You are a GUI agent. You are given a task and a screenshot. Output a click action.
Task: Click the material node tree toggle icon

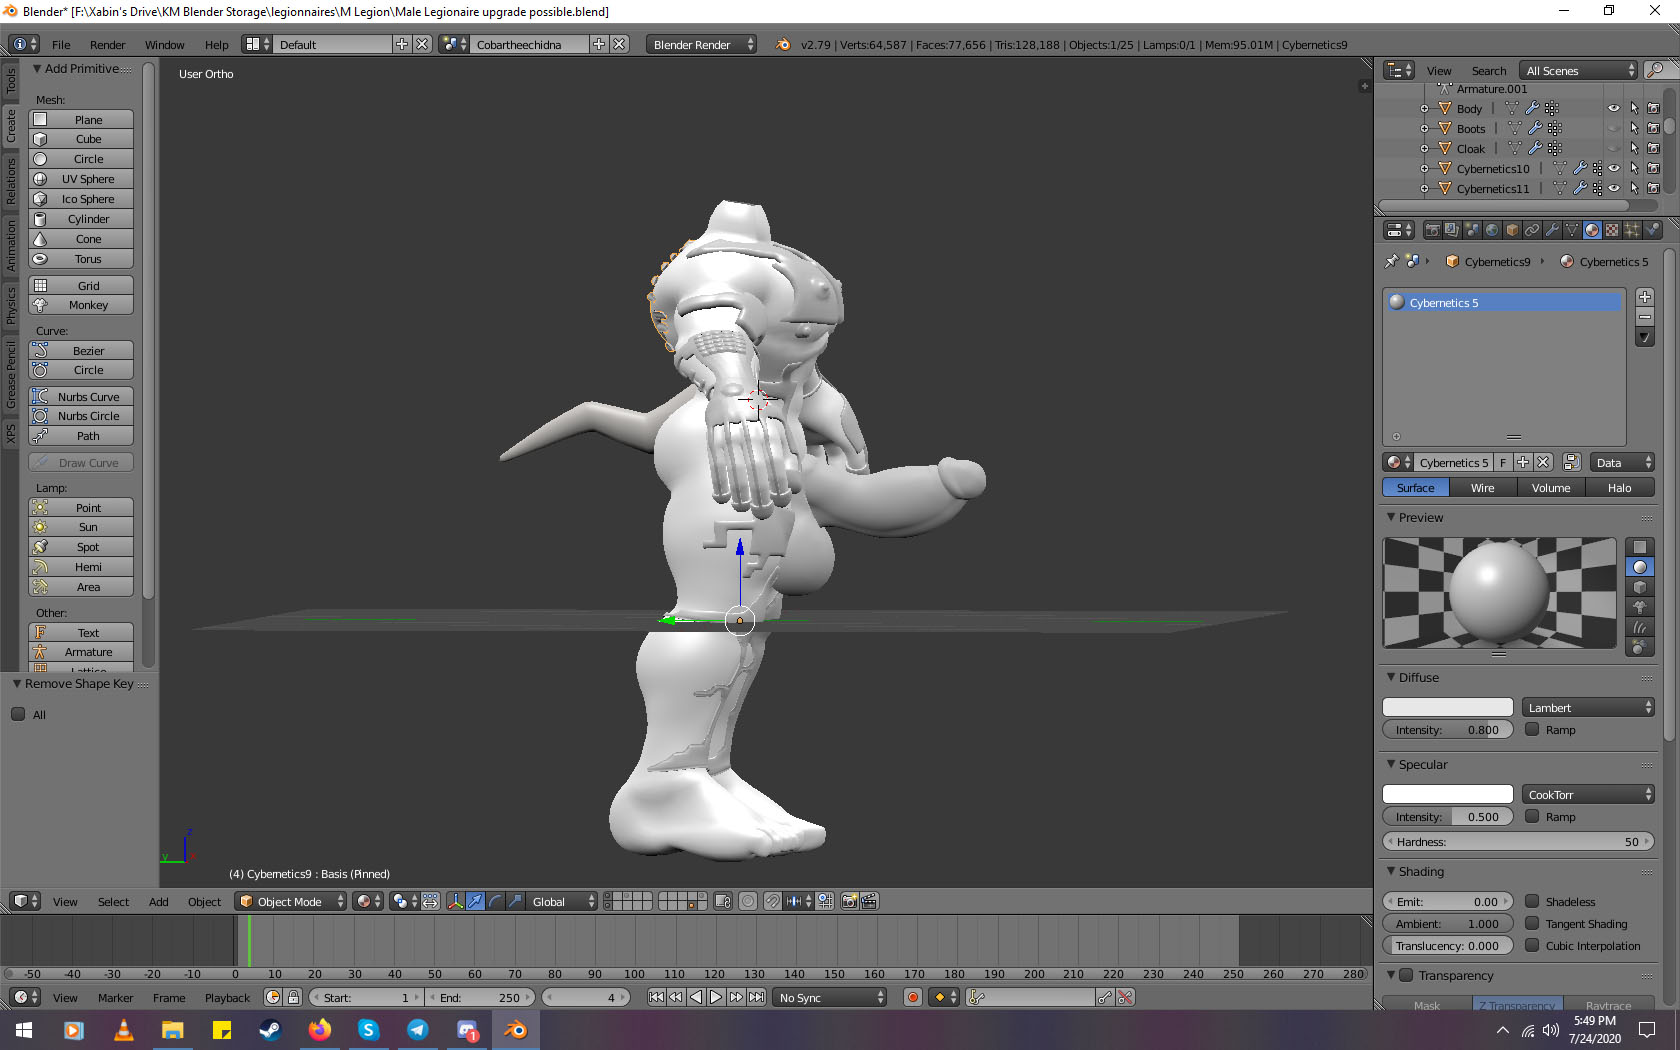click(x=1571, y=462)
